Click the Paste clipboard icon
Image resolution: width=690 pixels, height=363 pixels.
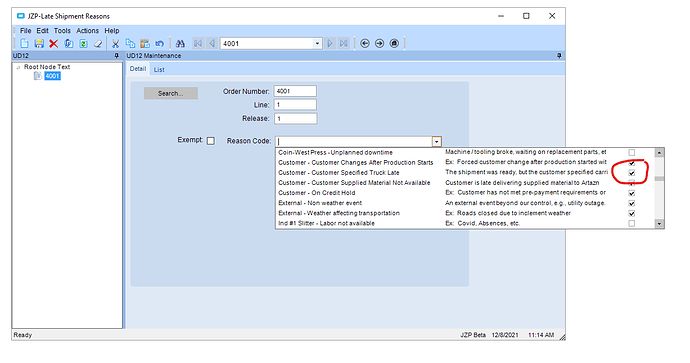(145, 44)
